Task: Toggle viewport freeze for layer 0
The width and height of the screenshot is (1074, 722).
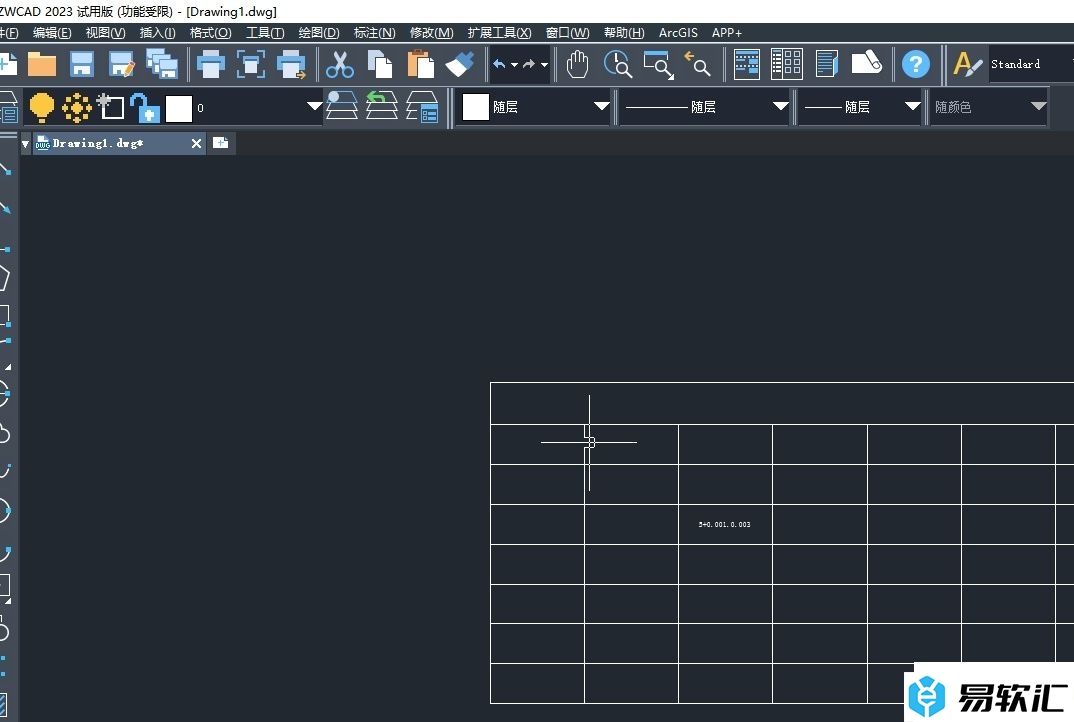Action: (x=110, y=107)
